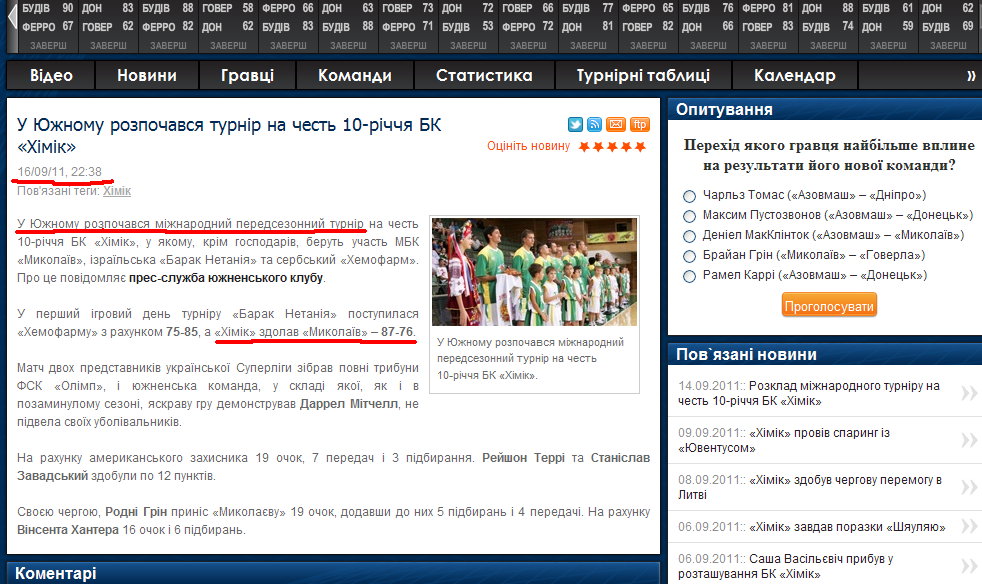The image size is (982, 584).
Task: Open ticker game БУДІВ 61 ДОН 59
Action: (x=888, y=26)
